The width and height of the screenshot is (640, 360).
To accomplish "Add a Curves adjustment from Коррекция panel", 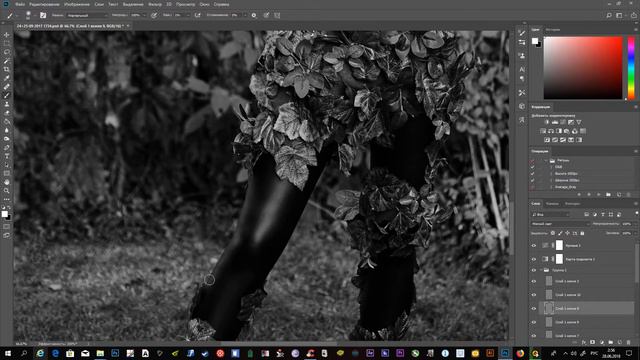I will (563, 122).
